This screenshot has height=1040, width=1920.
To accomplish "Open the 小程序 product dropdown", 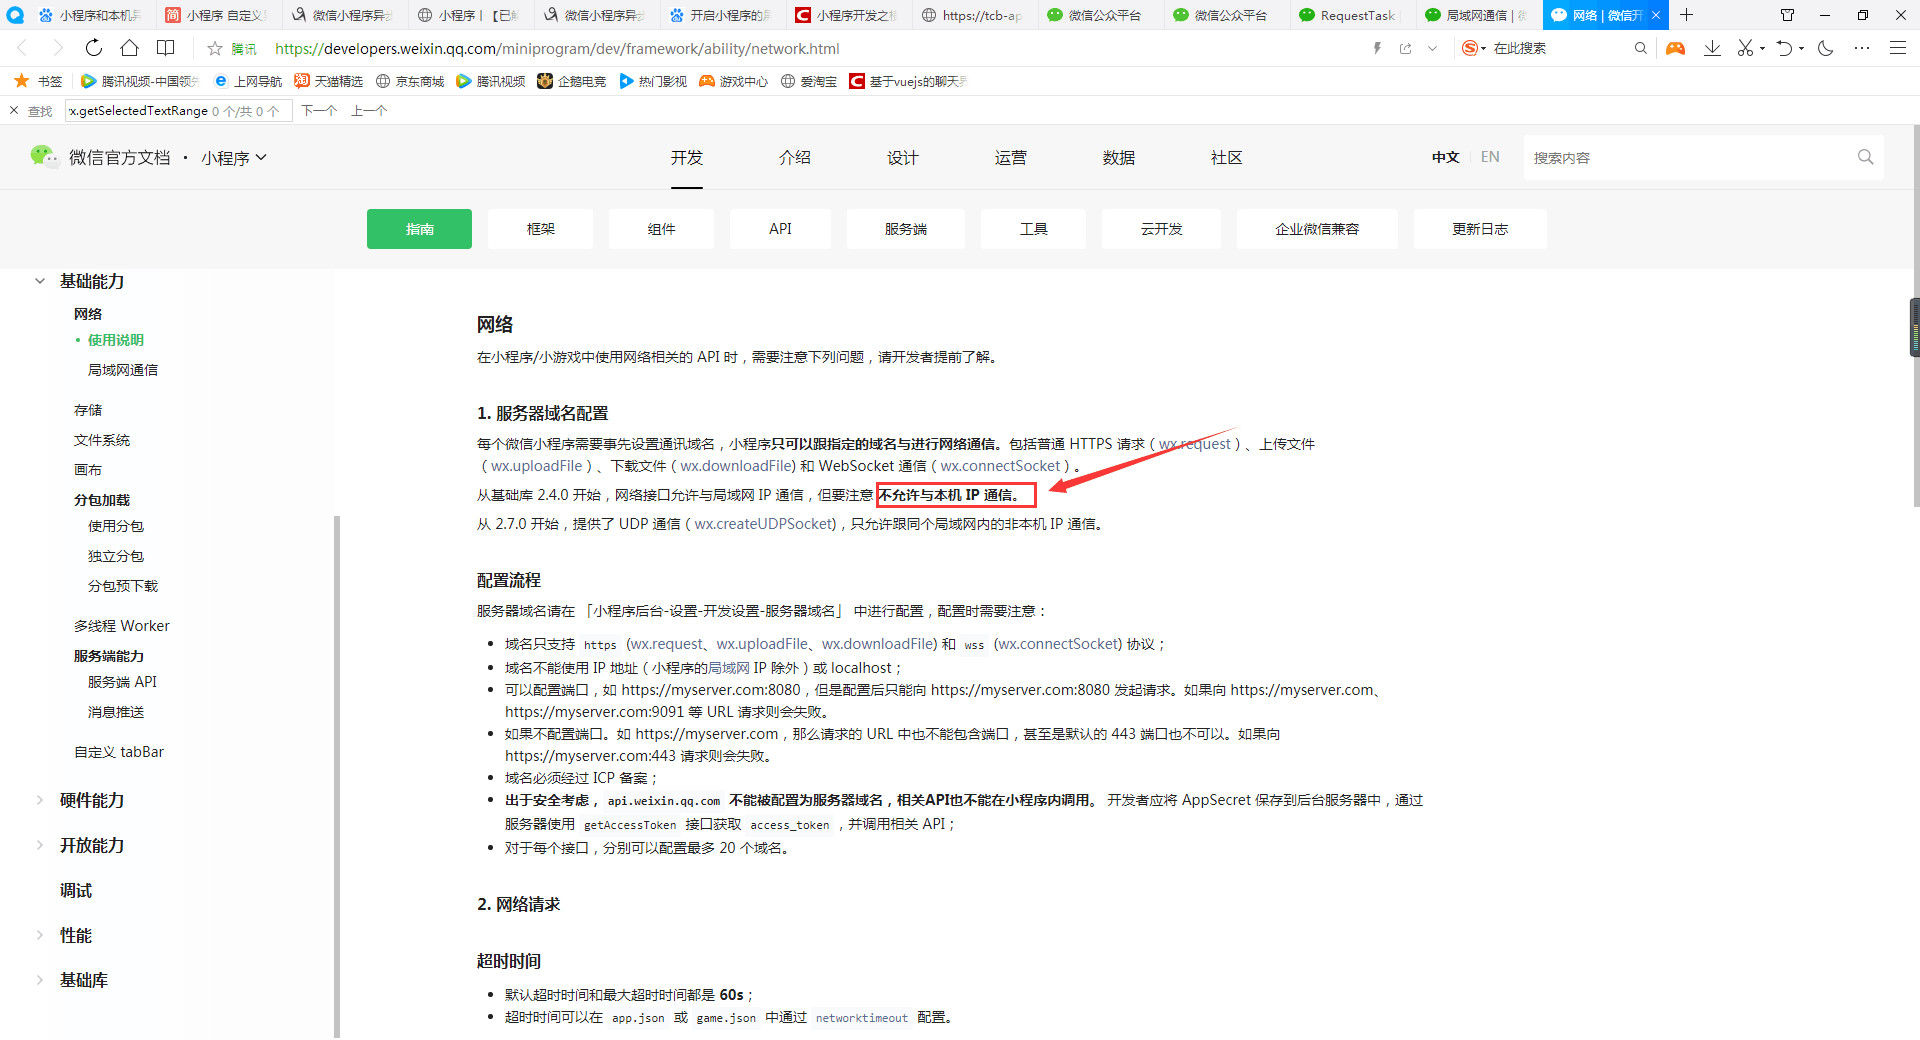I will 234,158.
